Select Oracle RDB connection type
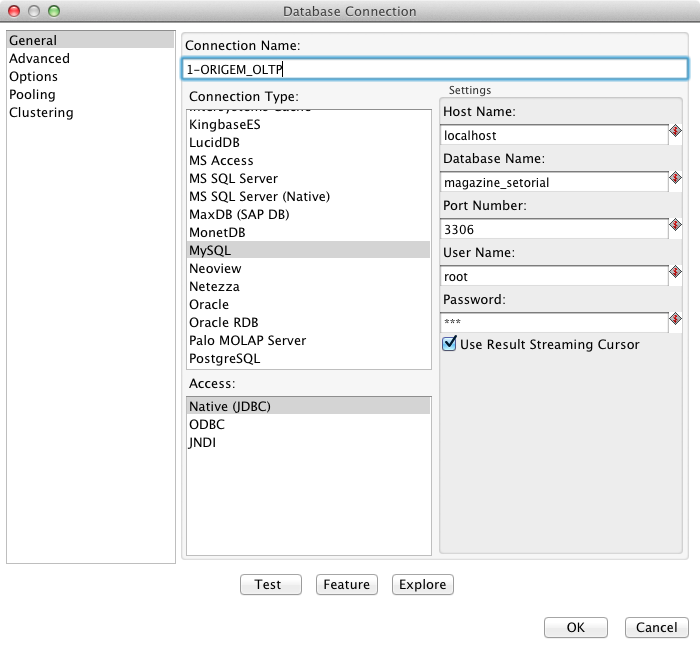This screenshot has width=700, height=650. coord(308,322)
